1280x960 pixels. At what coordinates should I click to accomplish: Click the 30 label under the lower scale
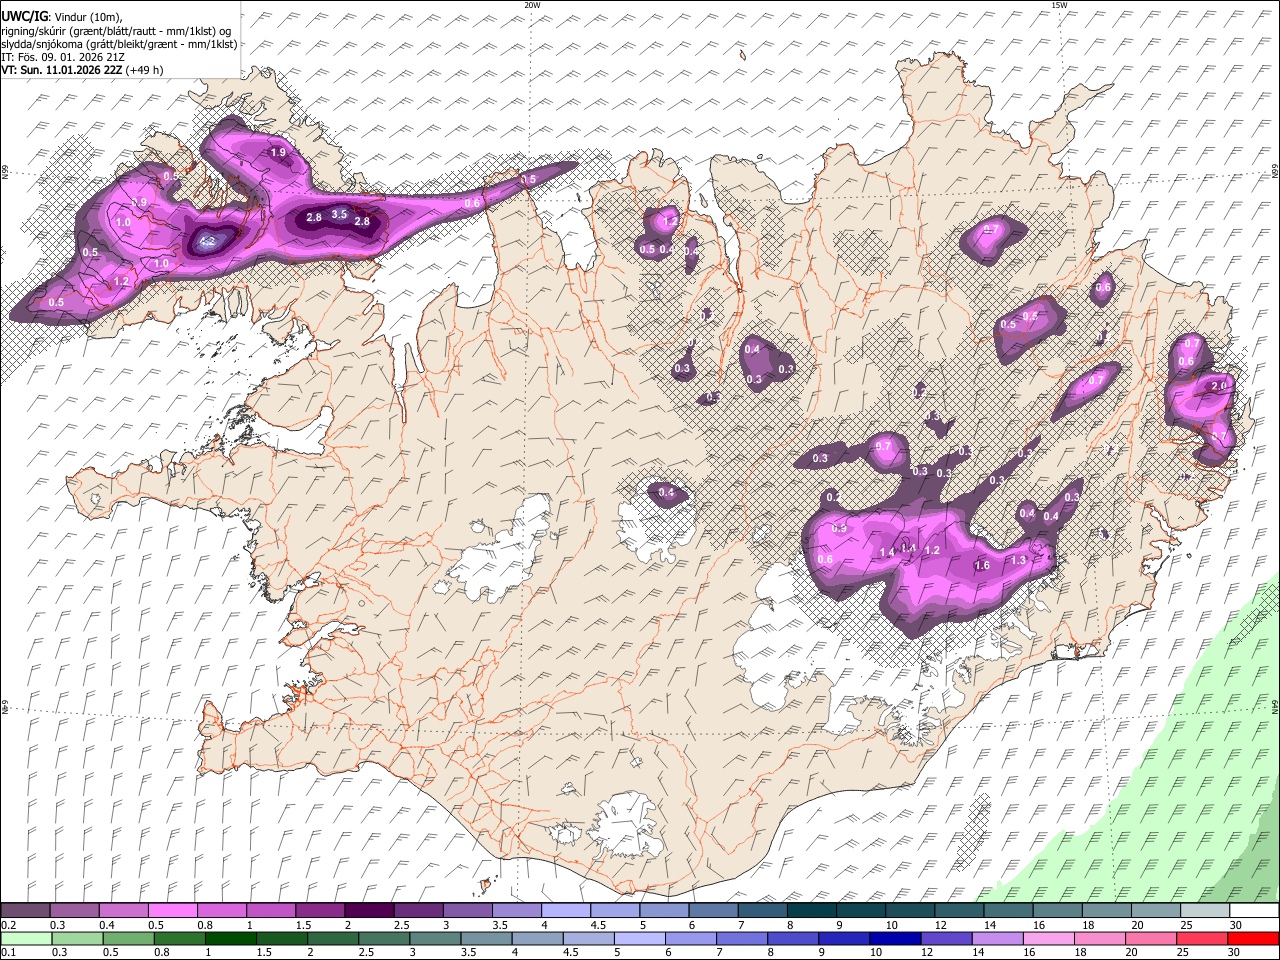coord(1236,952)
